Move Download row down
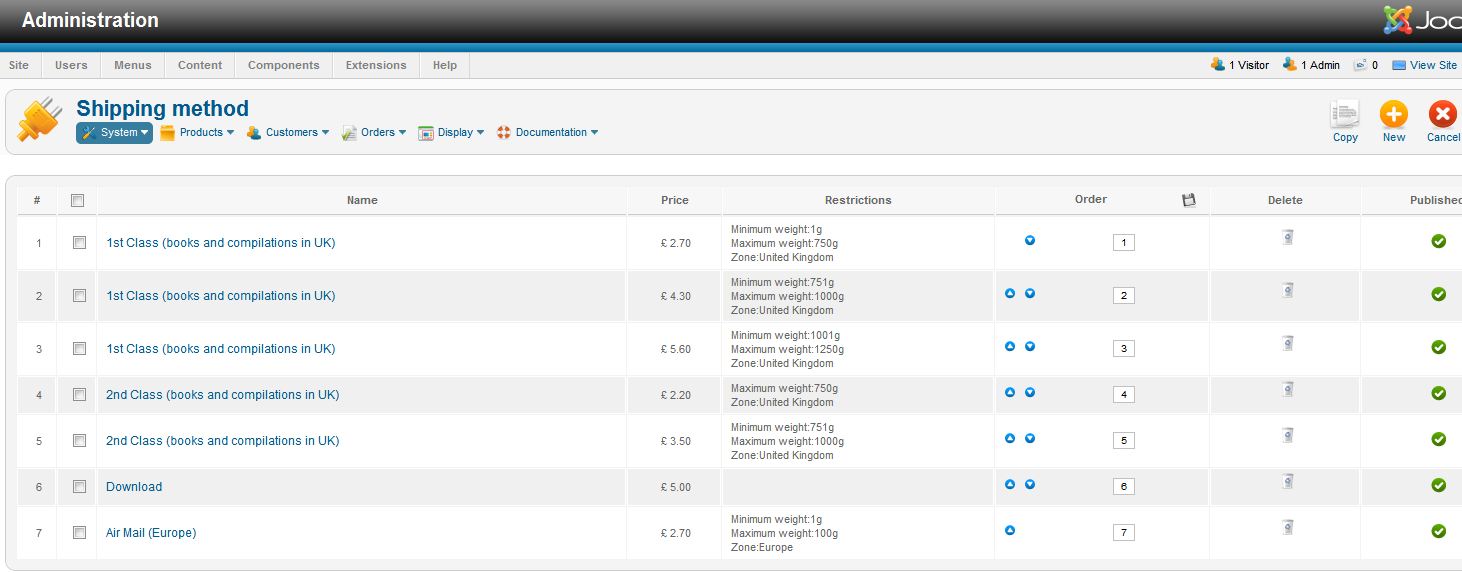Viewport: 1462px width, 573px height. [x=1030, y=484]
